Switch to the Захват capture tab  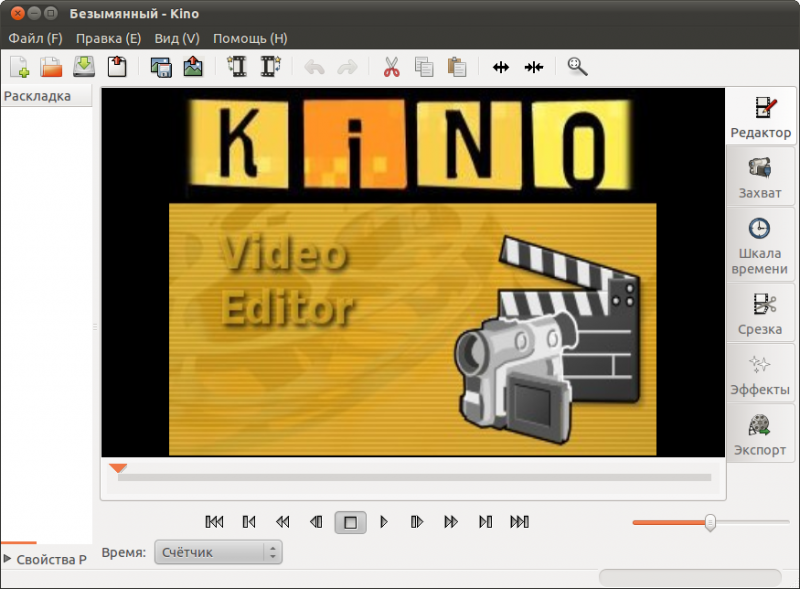[760, 177]
